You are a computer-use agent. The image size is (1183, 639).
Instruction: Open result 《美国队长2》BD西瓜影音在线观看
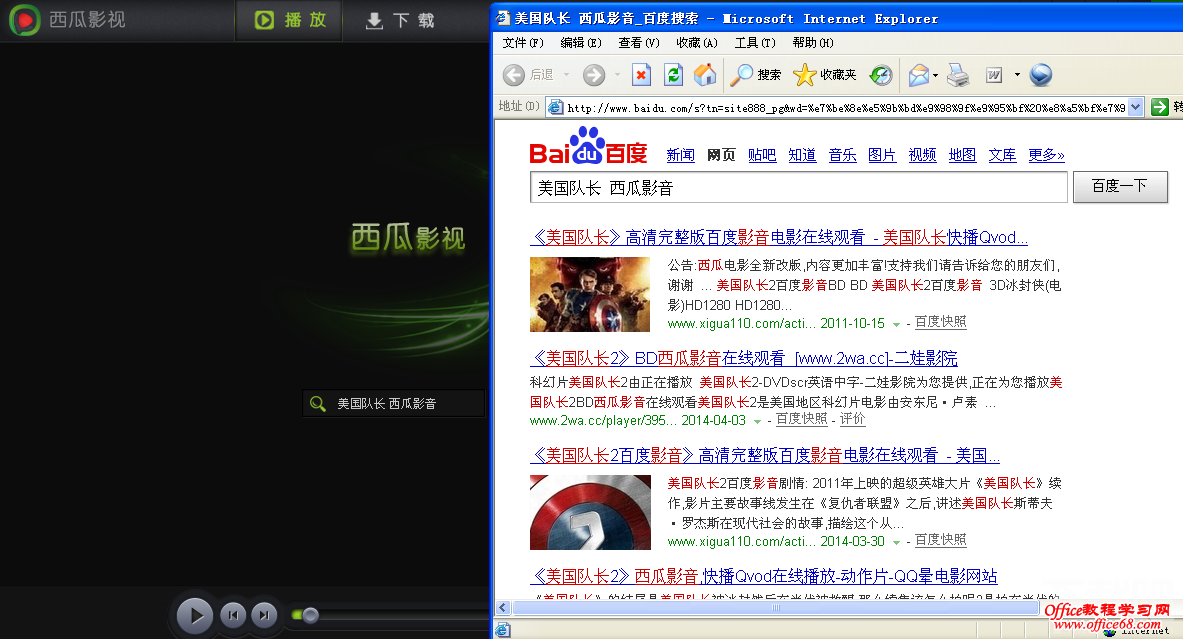tap(744, 358)
